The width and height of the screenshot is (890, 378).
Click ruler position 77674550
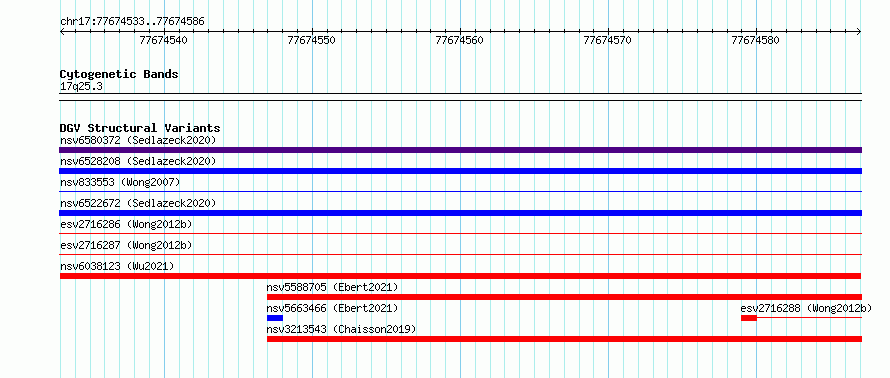312,40
